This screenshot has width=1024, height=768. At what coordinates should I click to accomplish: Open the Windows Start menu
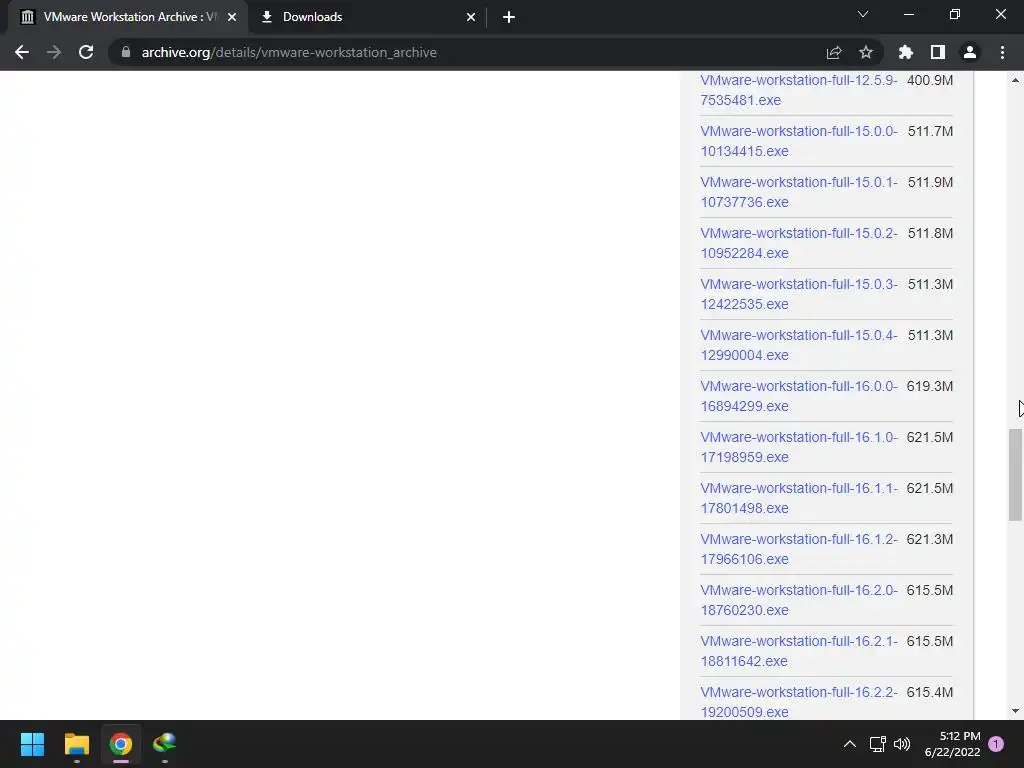point(32,744)
